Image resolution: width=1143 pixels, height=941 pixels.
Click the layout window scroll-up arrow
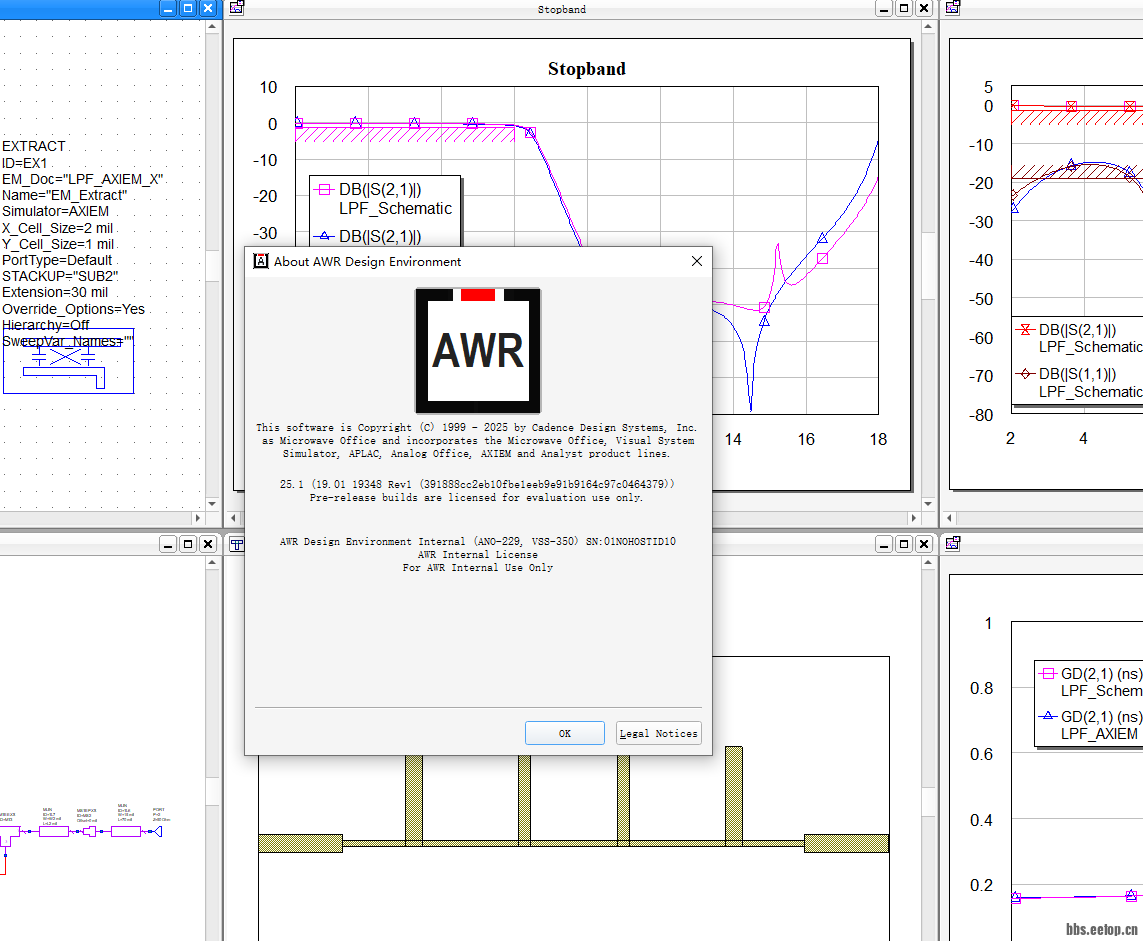point(928,563)
